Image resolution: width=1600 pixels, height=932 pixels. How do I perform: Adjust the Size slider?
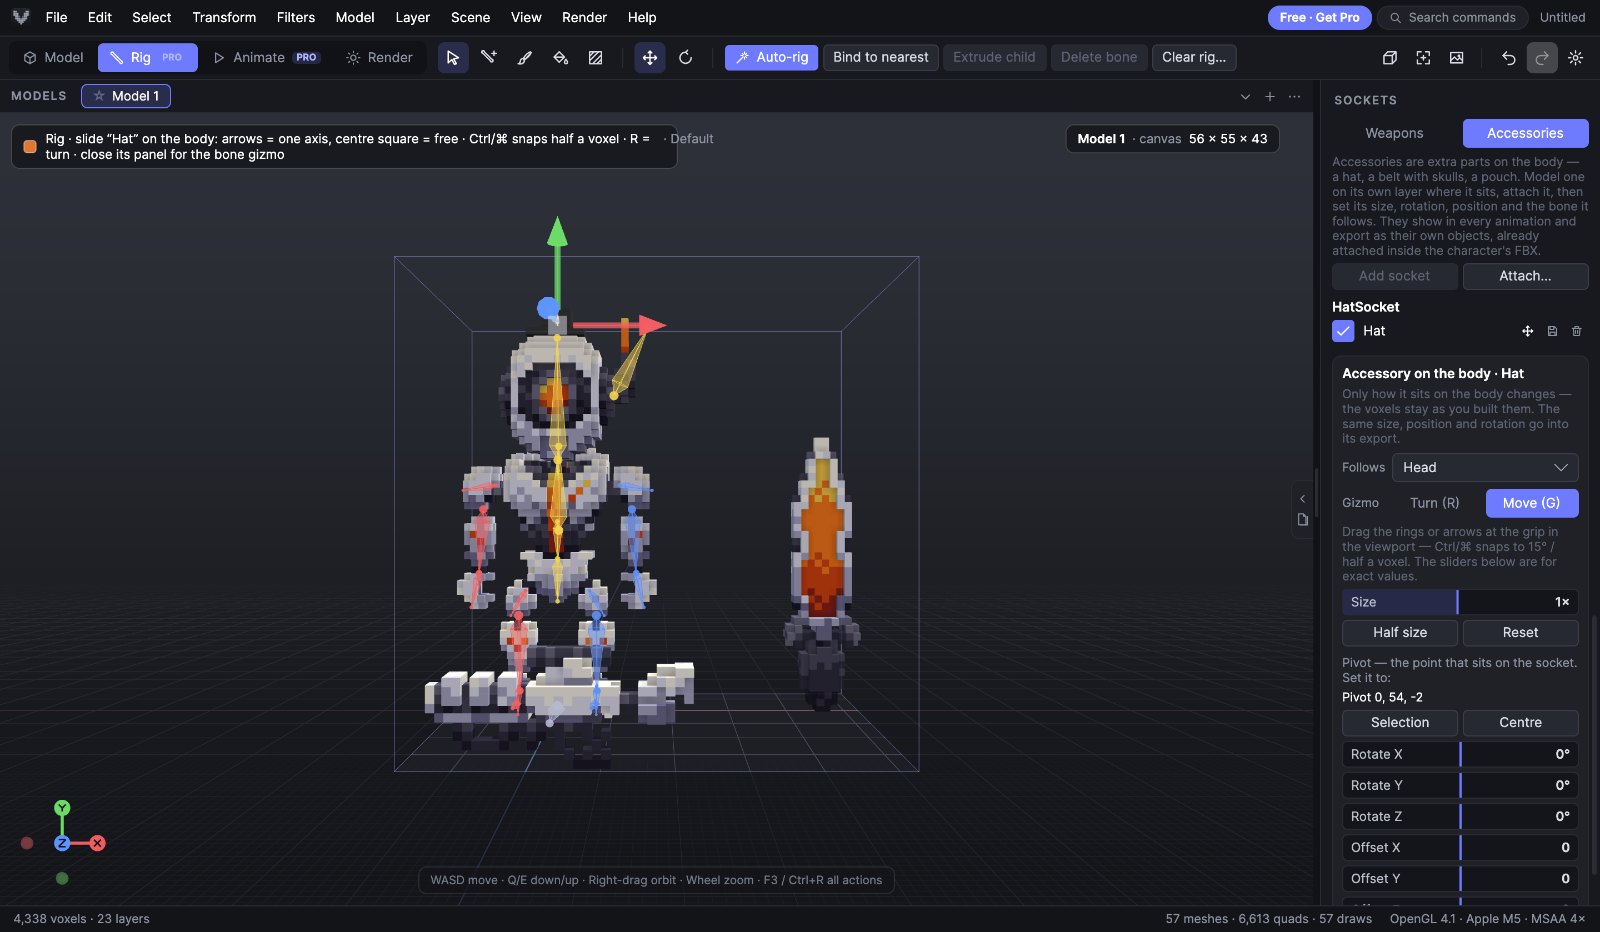(x=1460, y=602)
